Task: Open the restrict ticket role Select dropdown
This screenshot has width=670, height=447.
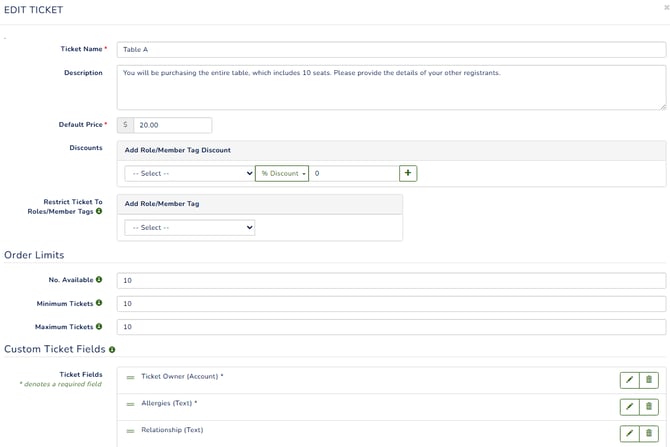Action: (x=190, y=227)
